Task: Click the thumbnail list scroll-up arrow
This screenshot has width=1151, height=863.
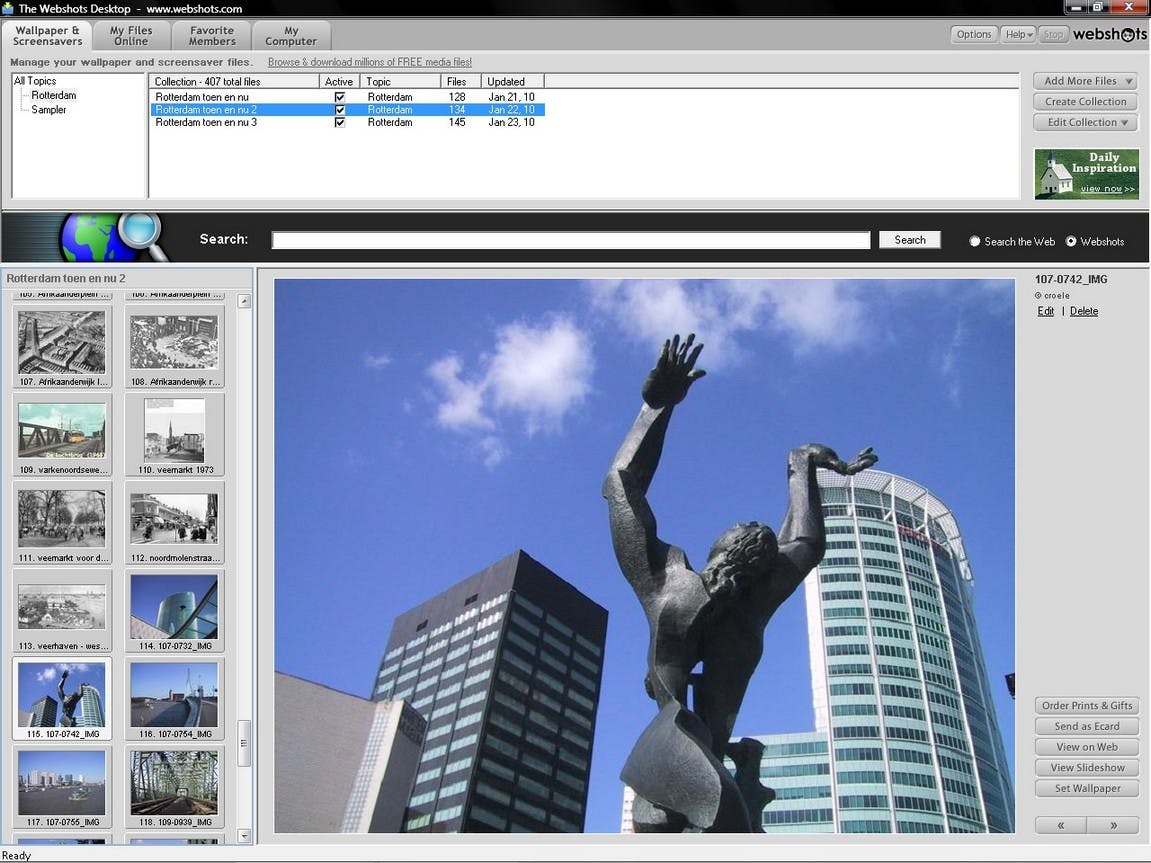Action: 244,301
